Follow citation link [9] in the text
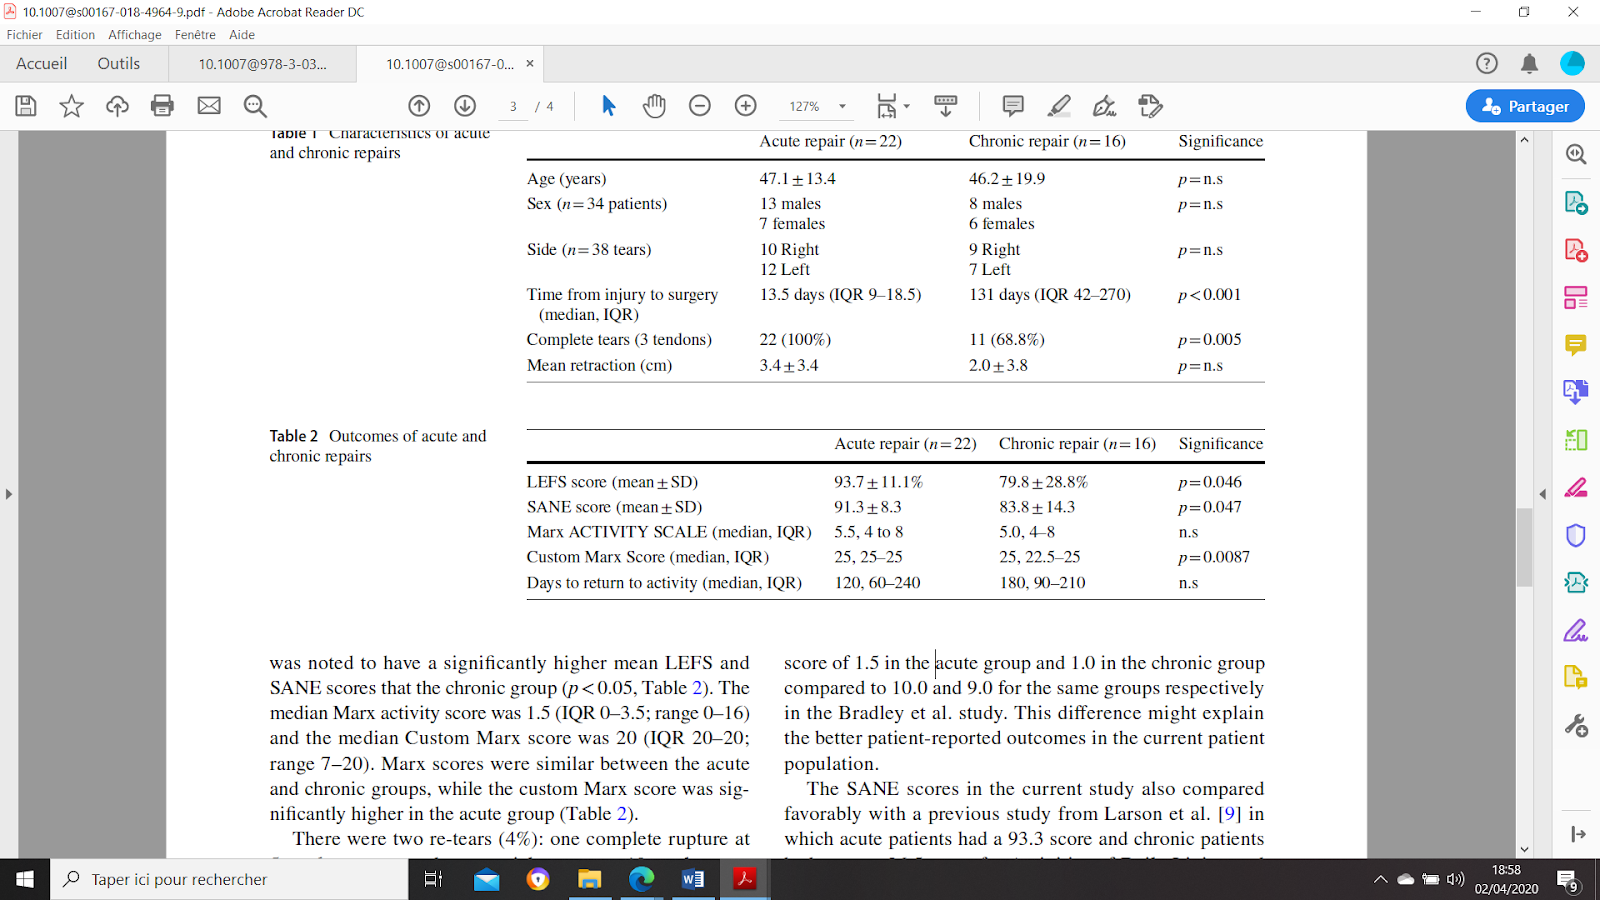 [1229, 813]
